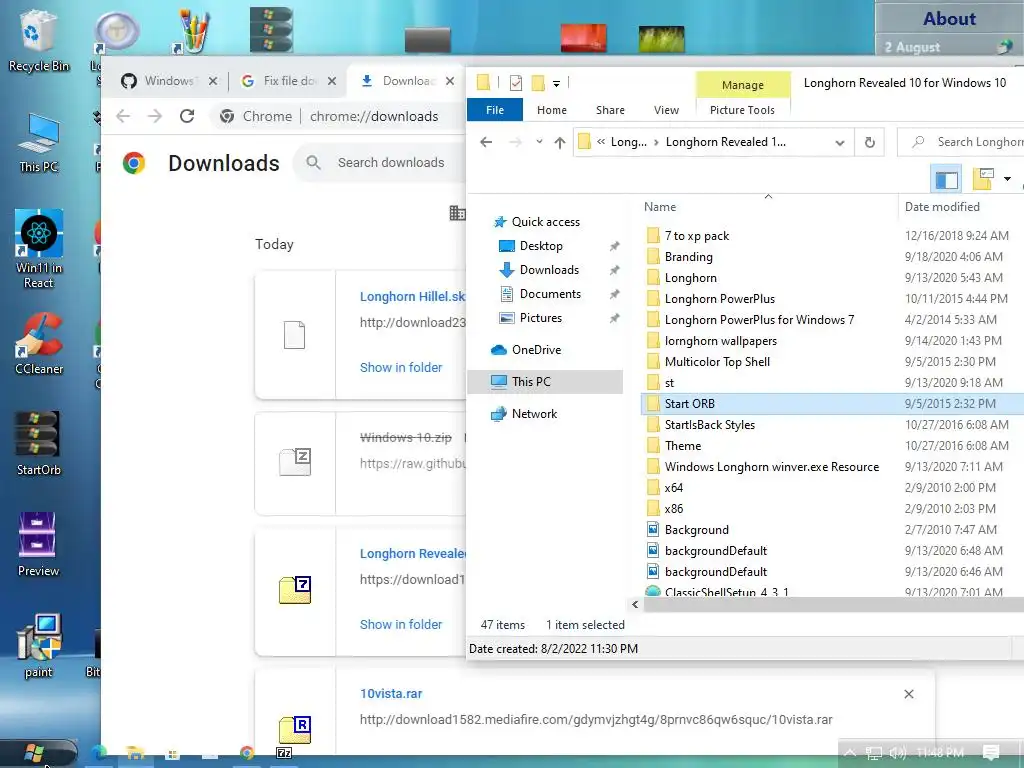Image resolution: width=1024 pixels, height=768 pixels.
Task: Sort by Date modified column header
Action: tap(942, 206)
